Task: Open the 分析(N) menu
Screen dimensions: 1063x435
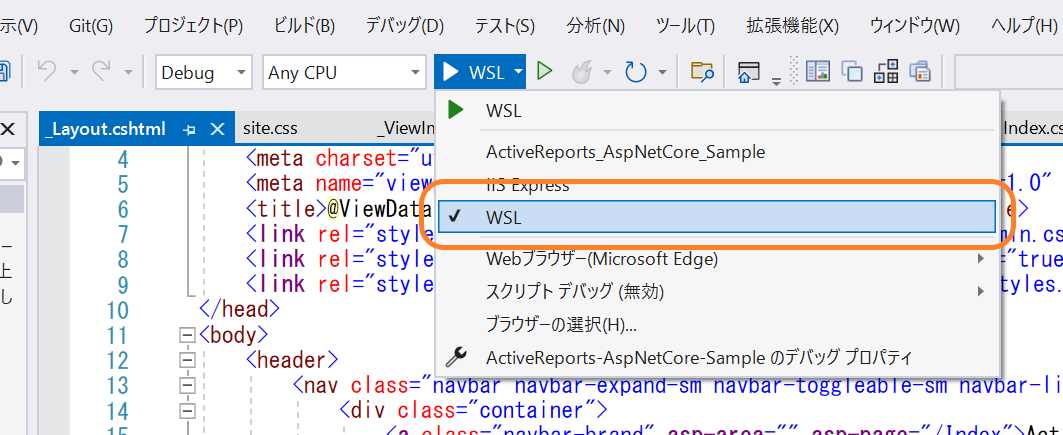Action: point(595,26)
